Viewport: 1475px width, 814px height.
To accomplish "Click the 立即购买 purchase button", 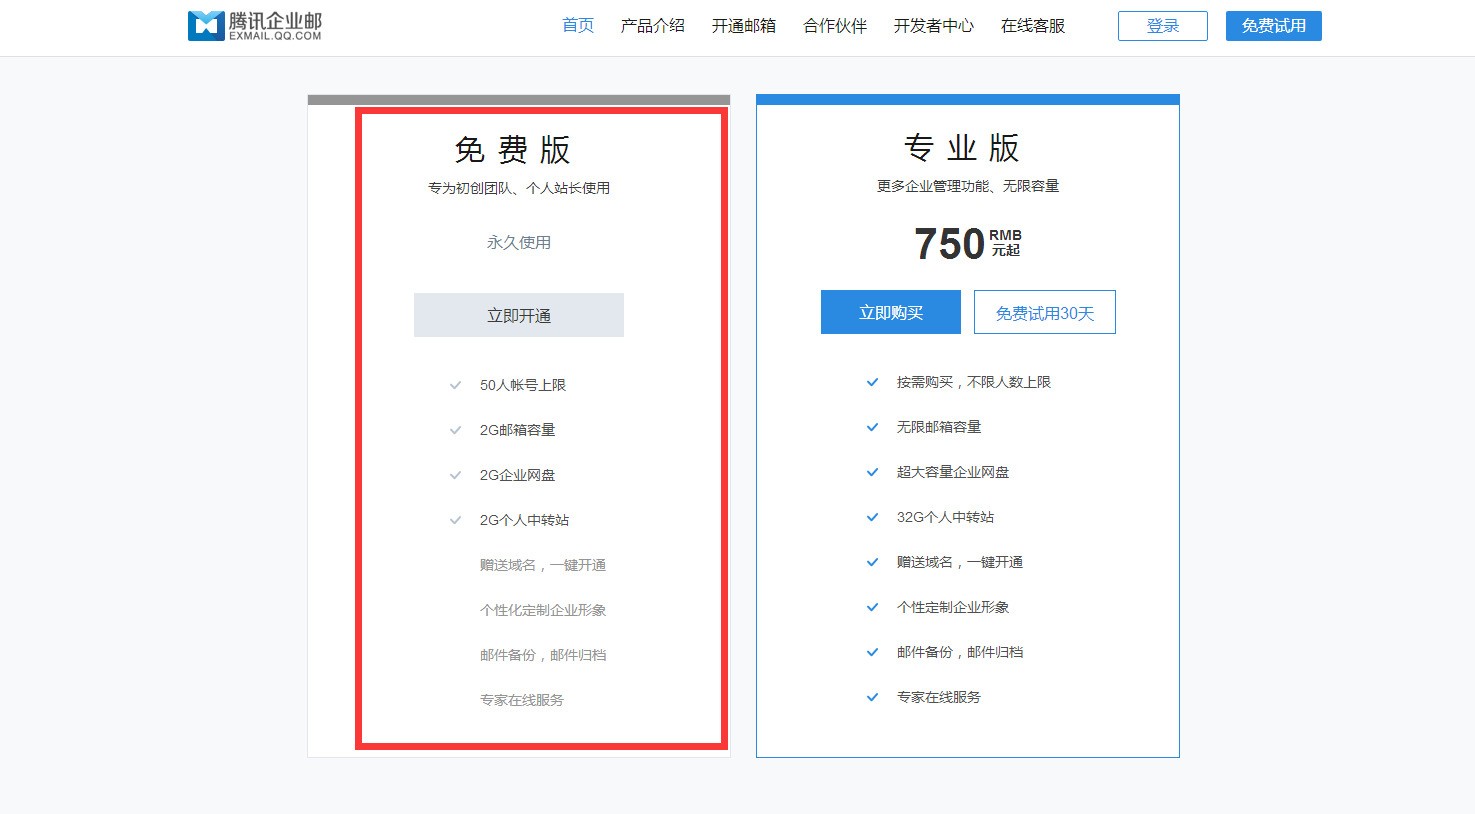I will click(889, 312).
